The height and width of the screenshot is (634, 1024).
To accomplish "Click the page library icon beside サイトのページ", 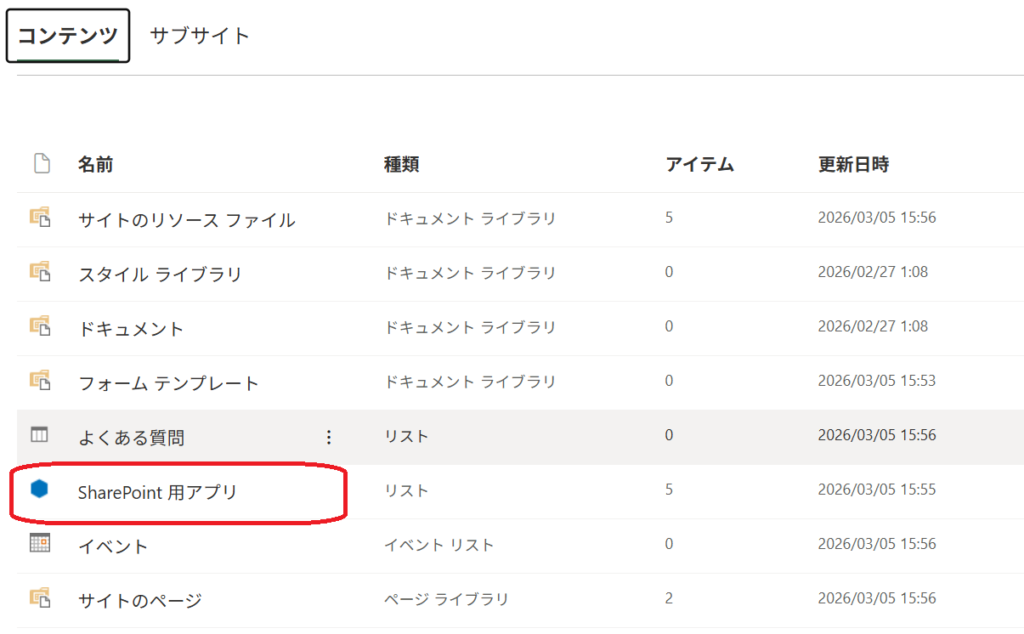I will click(x=40, y=598).
